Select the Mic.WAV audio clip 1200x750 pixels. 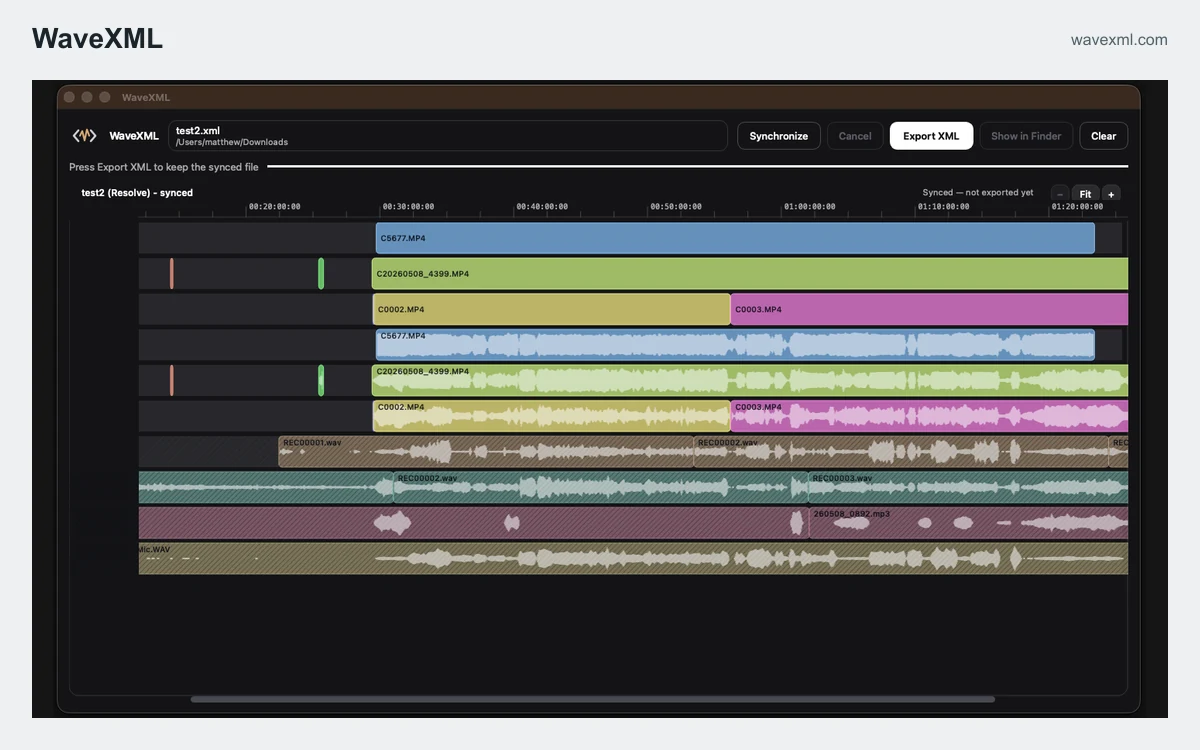point(633,558)
